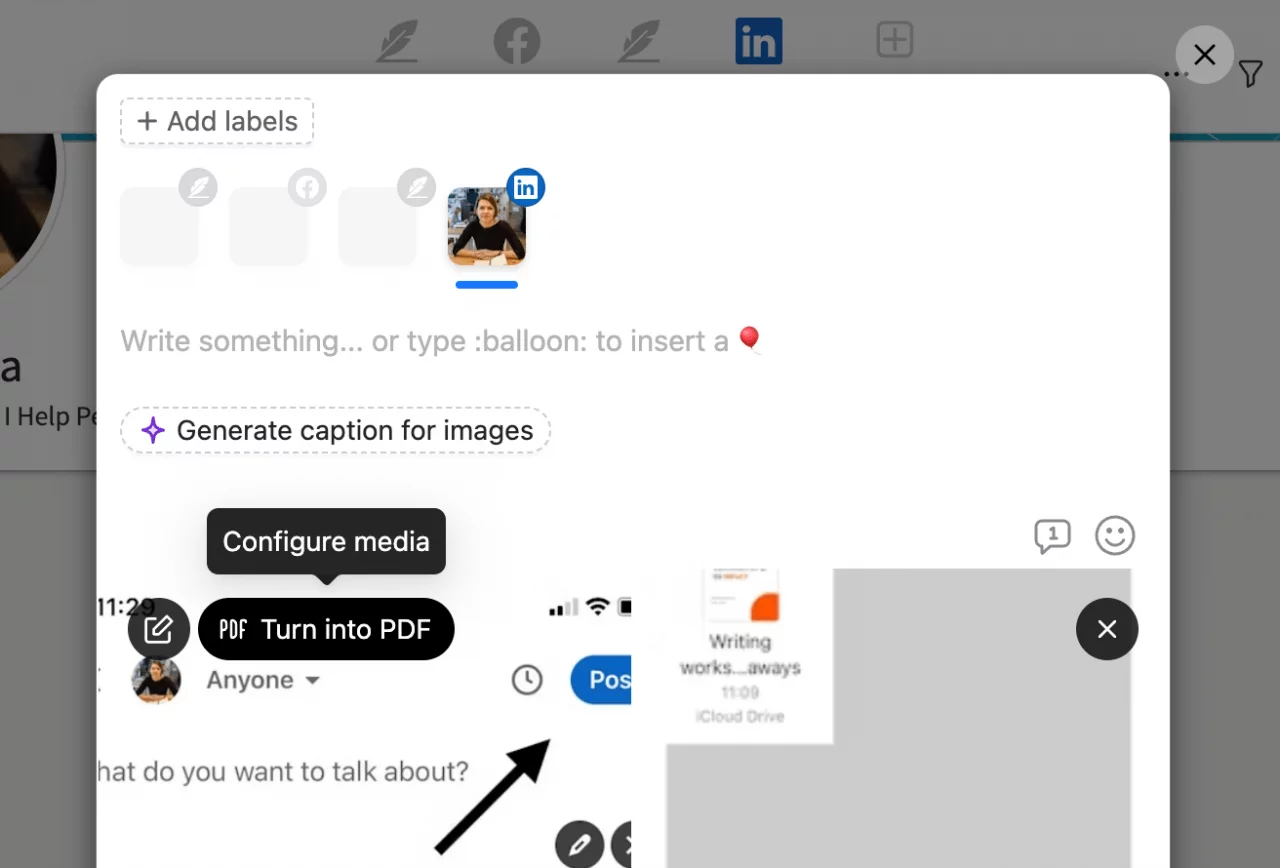This screenshot has width=1280, height=868.
Task: Expand the more options ellipsis menu
Action: coord(1176,74)
